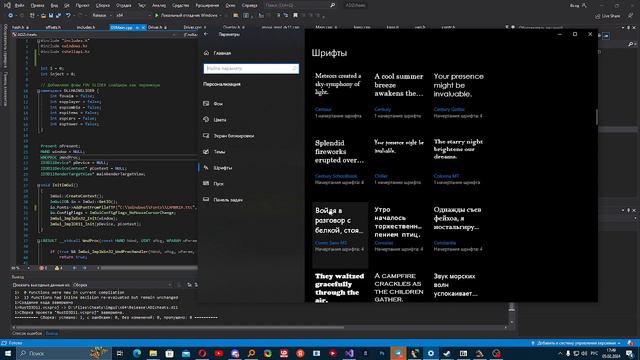Open the Справка menu in Visual Studio

coord(249,5)
